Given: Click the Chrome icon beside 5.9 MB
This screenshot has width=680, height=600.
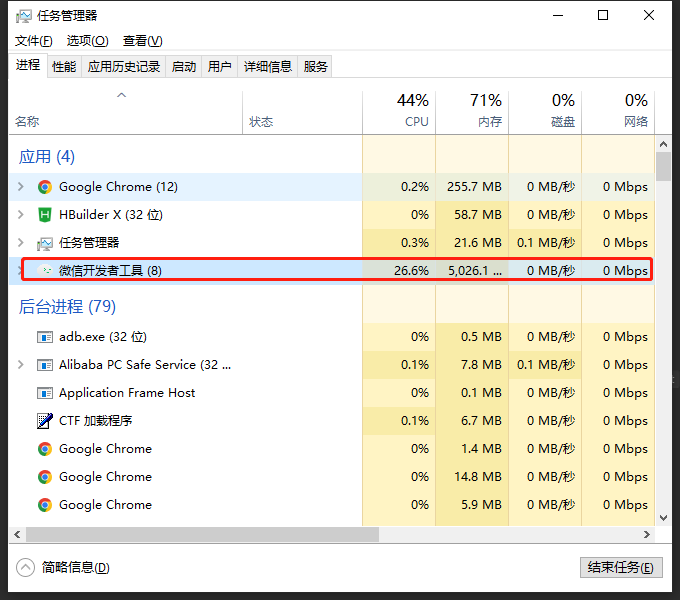Looking at the screenshot, I should click(x=45, y=505).
